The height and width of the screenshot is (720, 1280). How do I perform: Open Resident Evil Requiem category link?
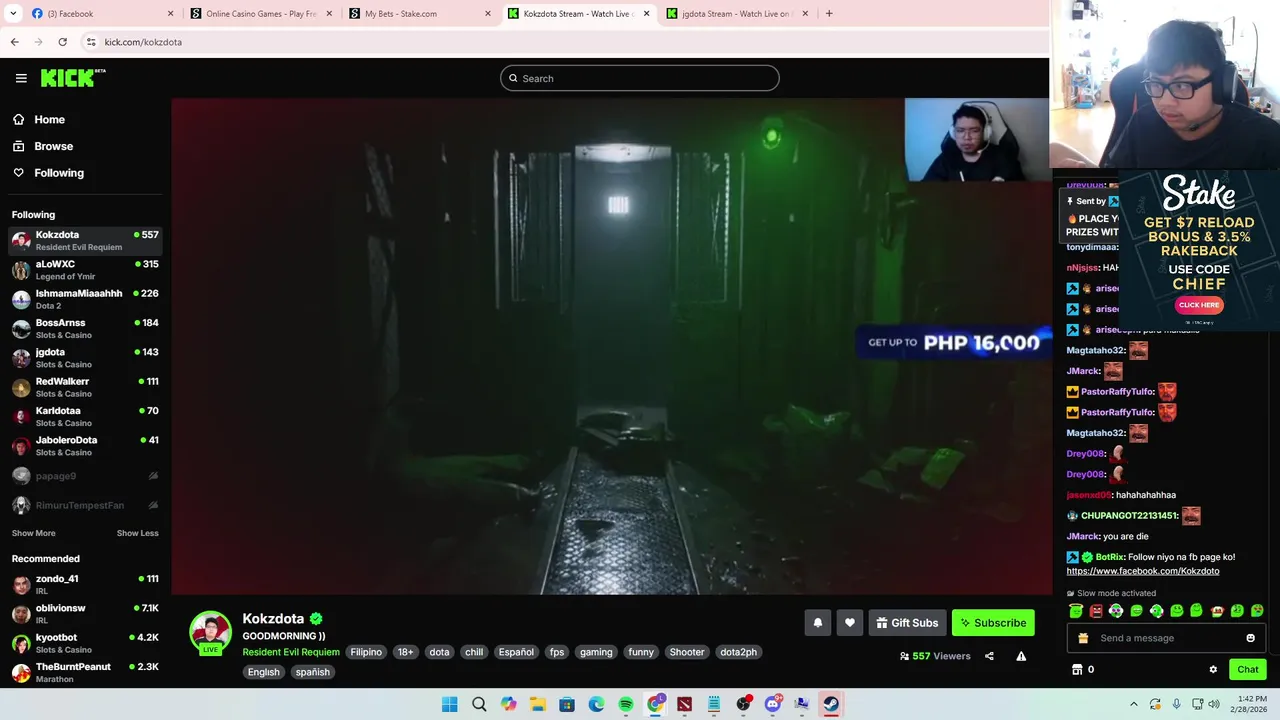(x=291, y=652)
